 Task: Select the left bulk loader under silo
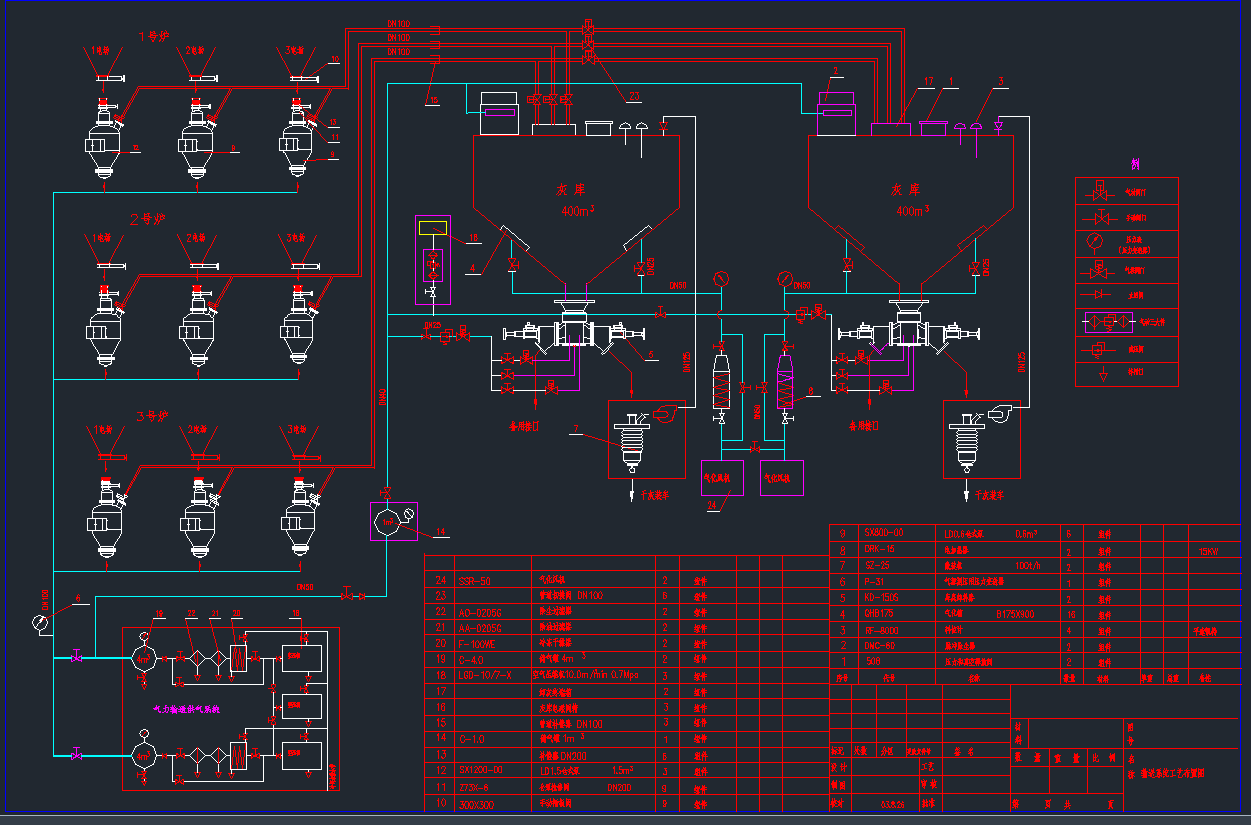(x=630, y=440)
